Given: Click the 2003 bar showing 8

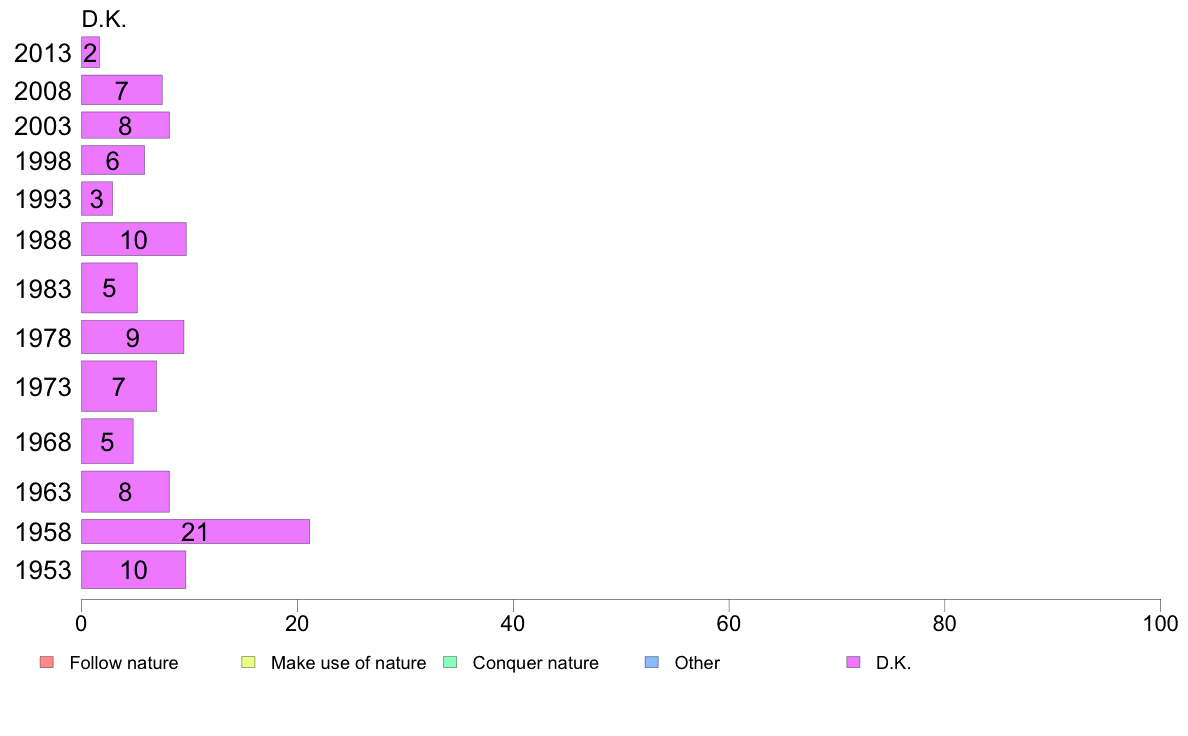Looking at the screenshot, I should [x=125, y=125].
